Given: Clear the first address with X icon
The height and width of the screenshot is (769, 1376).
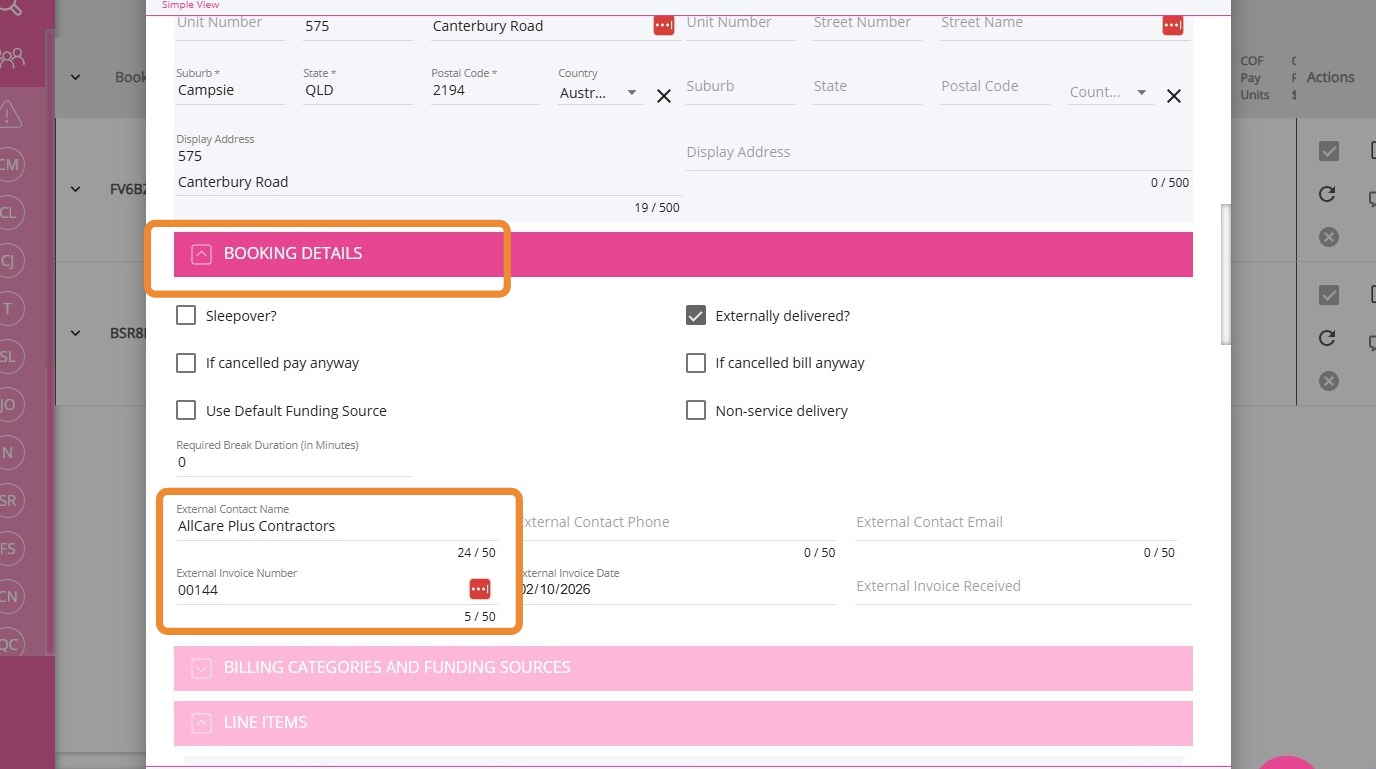Looking at the screenshot, I should 664,96.
